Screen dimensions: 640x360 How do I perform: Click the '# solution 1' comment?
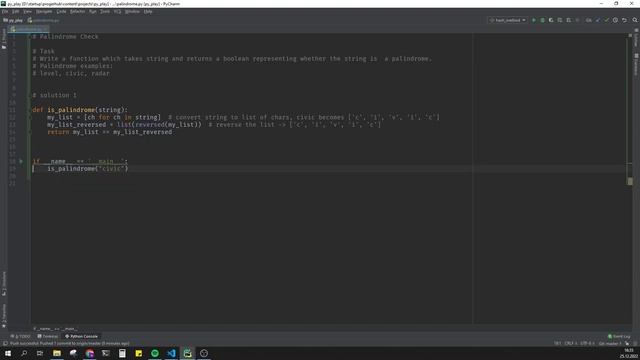54,96
